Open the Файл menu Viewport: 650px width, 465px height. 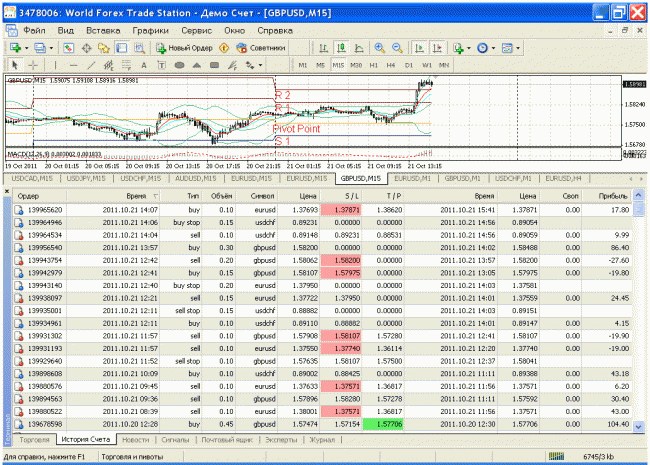[34, 31]
